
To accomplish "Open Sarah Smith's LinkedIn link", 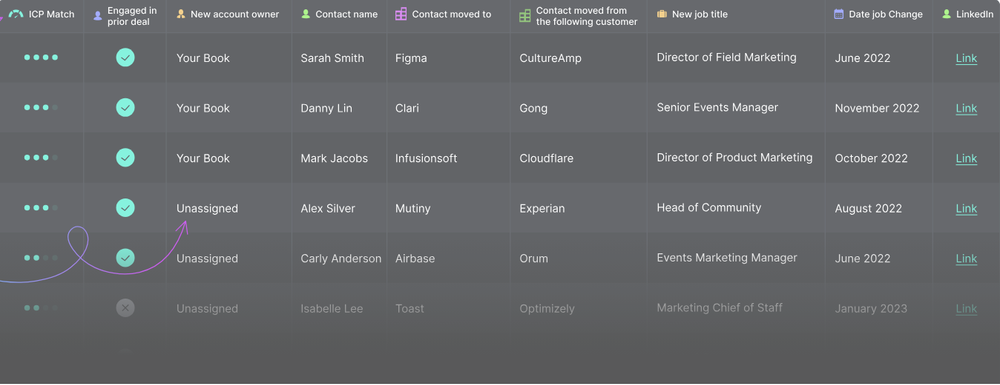I will click(966, 59).
